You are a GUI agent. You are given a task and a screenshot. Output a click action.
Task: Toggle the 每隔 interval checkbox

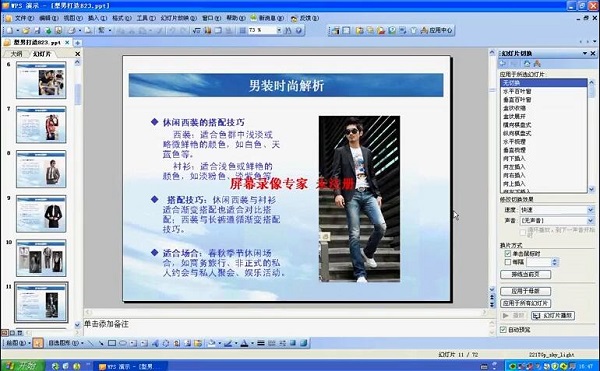(x=508, y=262)
